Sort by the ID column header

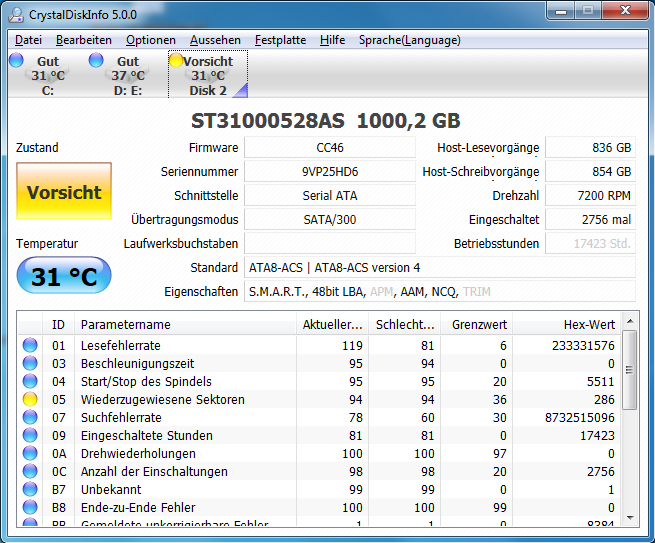58,325
